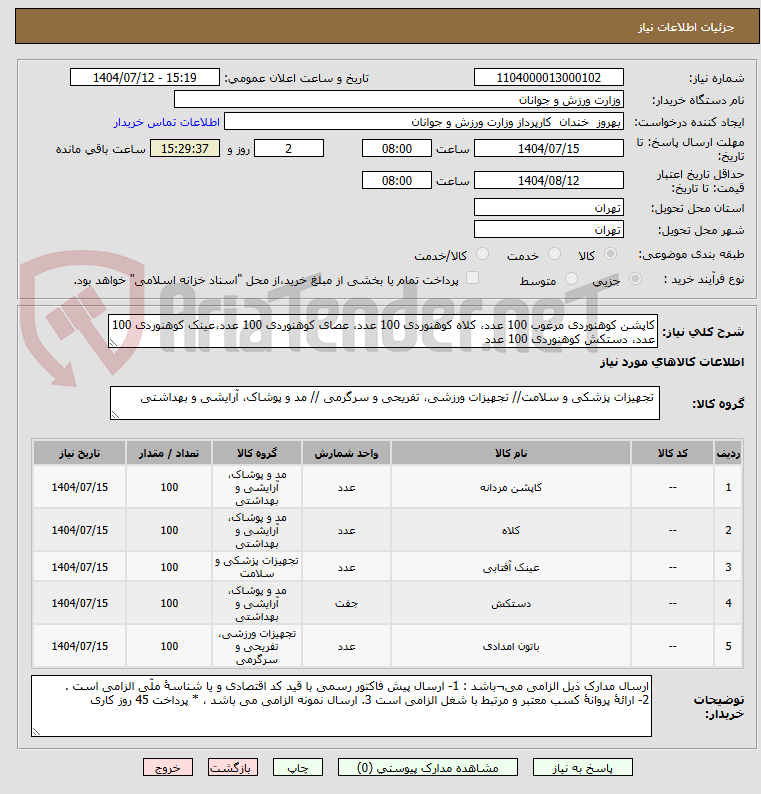This screenshot has height=794, width=761.
Task: Toggle the اسناد خزانه اسلامی payment checkbox
Action: point(472,277)
